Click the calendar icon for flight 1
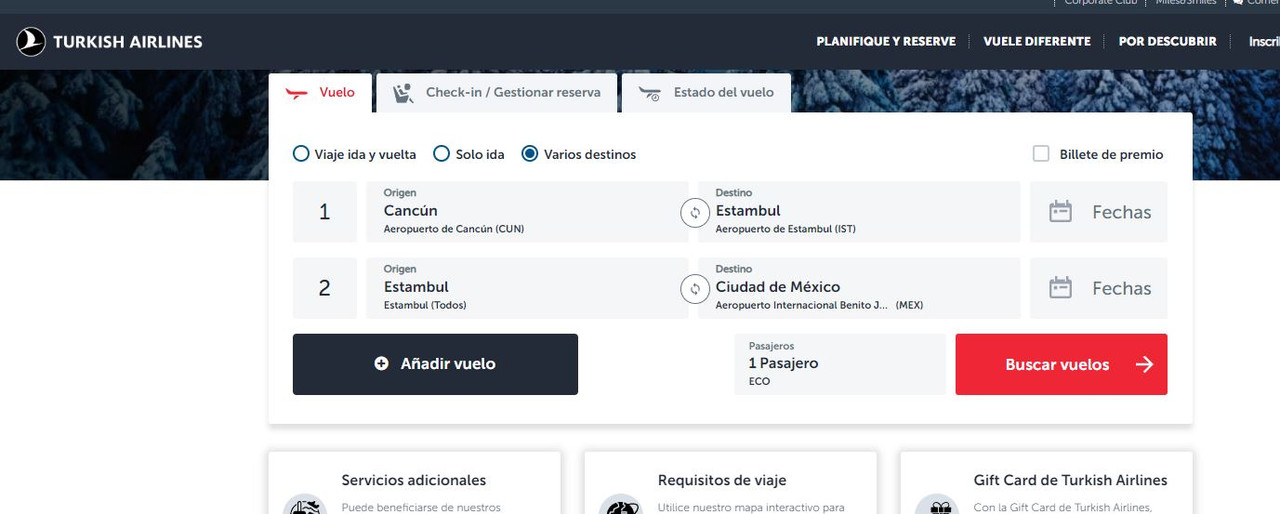This screenshot has height=514, width=1280. 1060,212
